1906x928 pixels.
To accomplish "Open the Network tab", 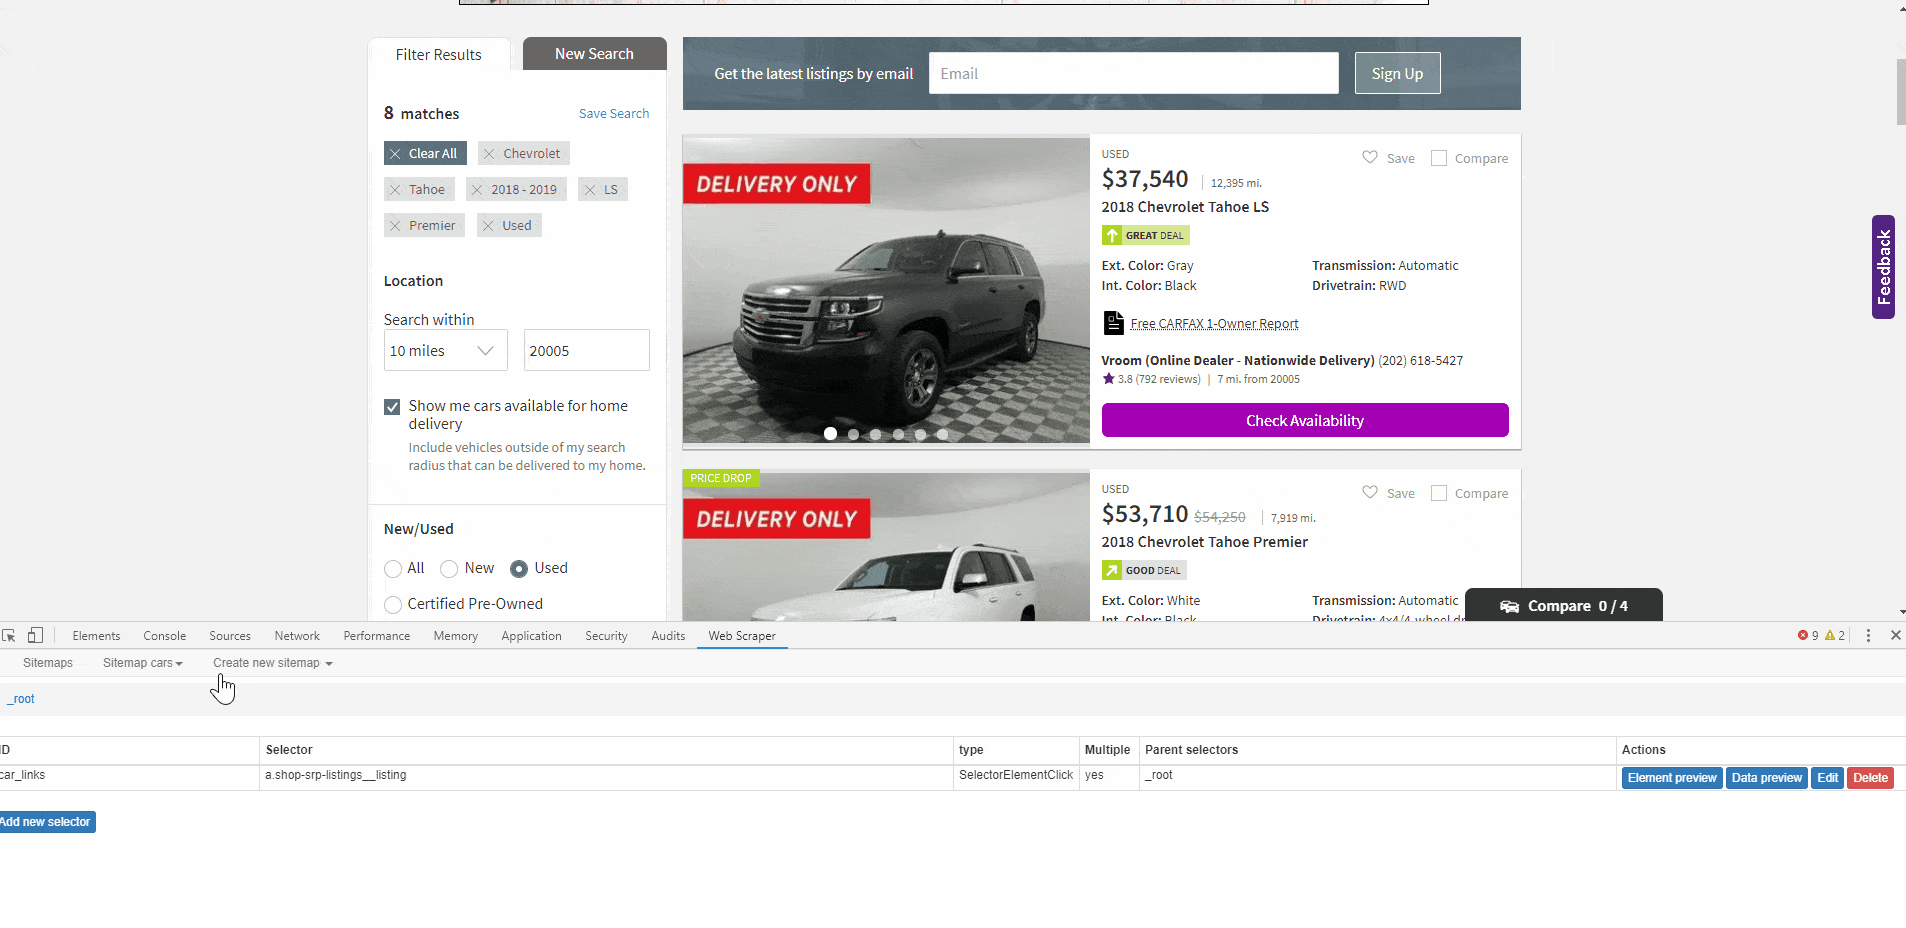I will 297,636.
